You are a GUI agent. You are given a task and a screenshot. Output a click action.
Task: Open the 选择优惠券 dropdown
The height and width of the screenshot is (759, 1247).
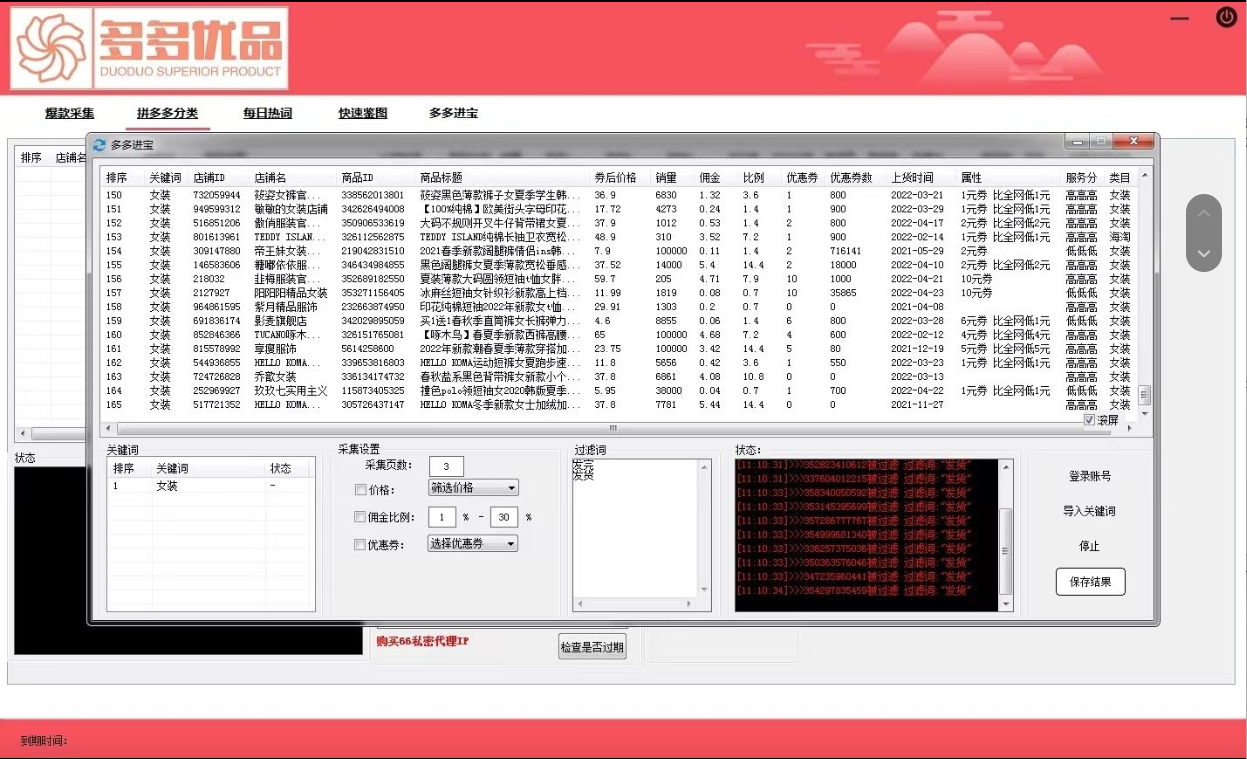pos(471,542)
